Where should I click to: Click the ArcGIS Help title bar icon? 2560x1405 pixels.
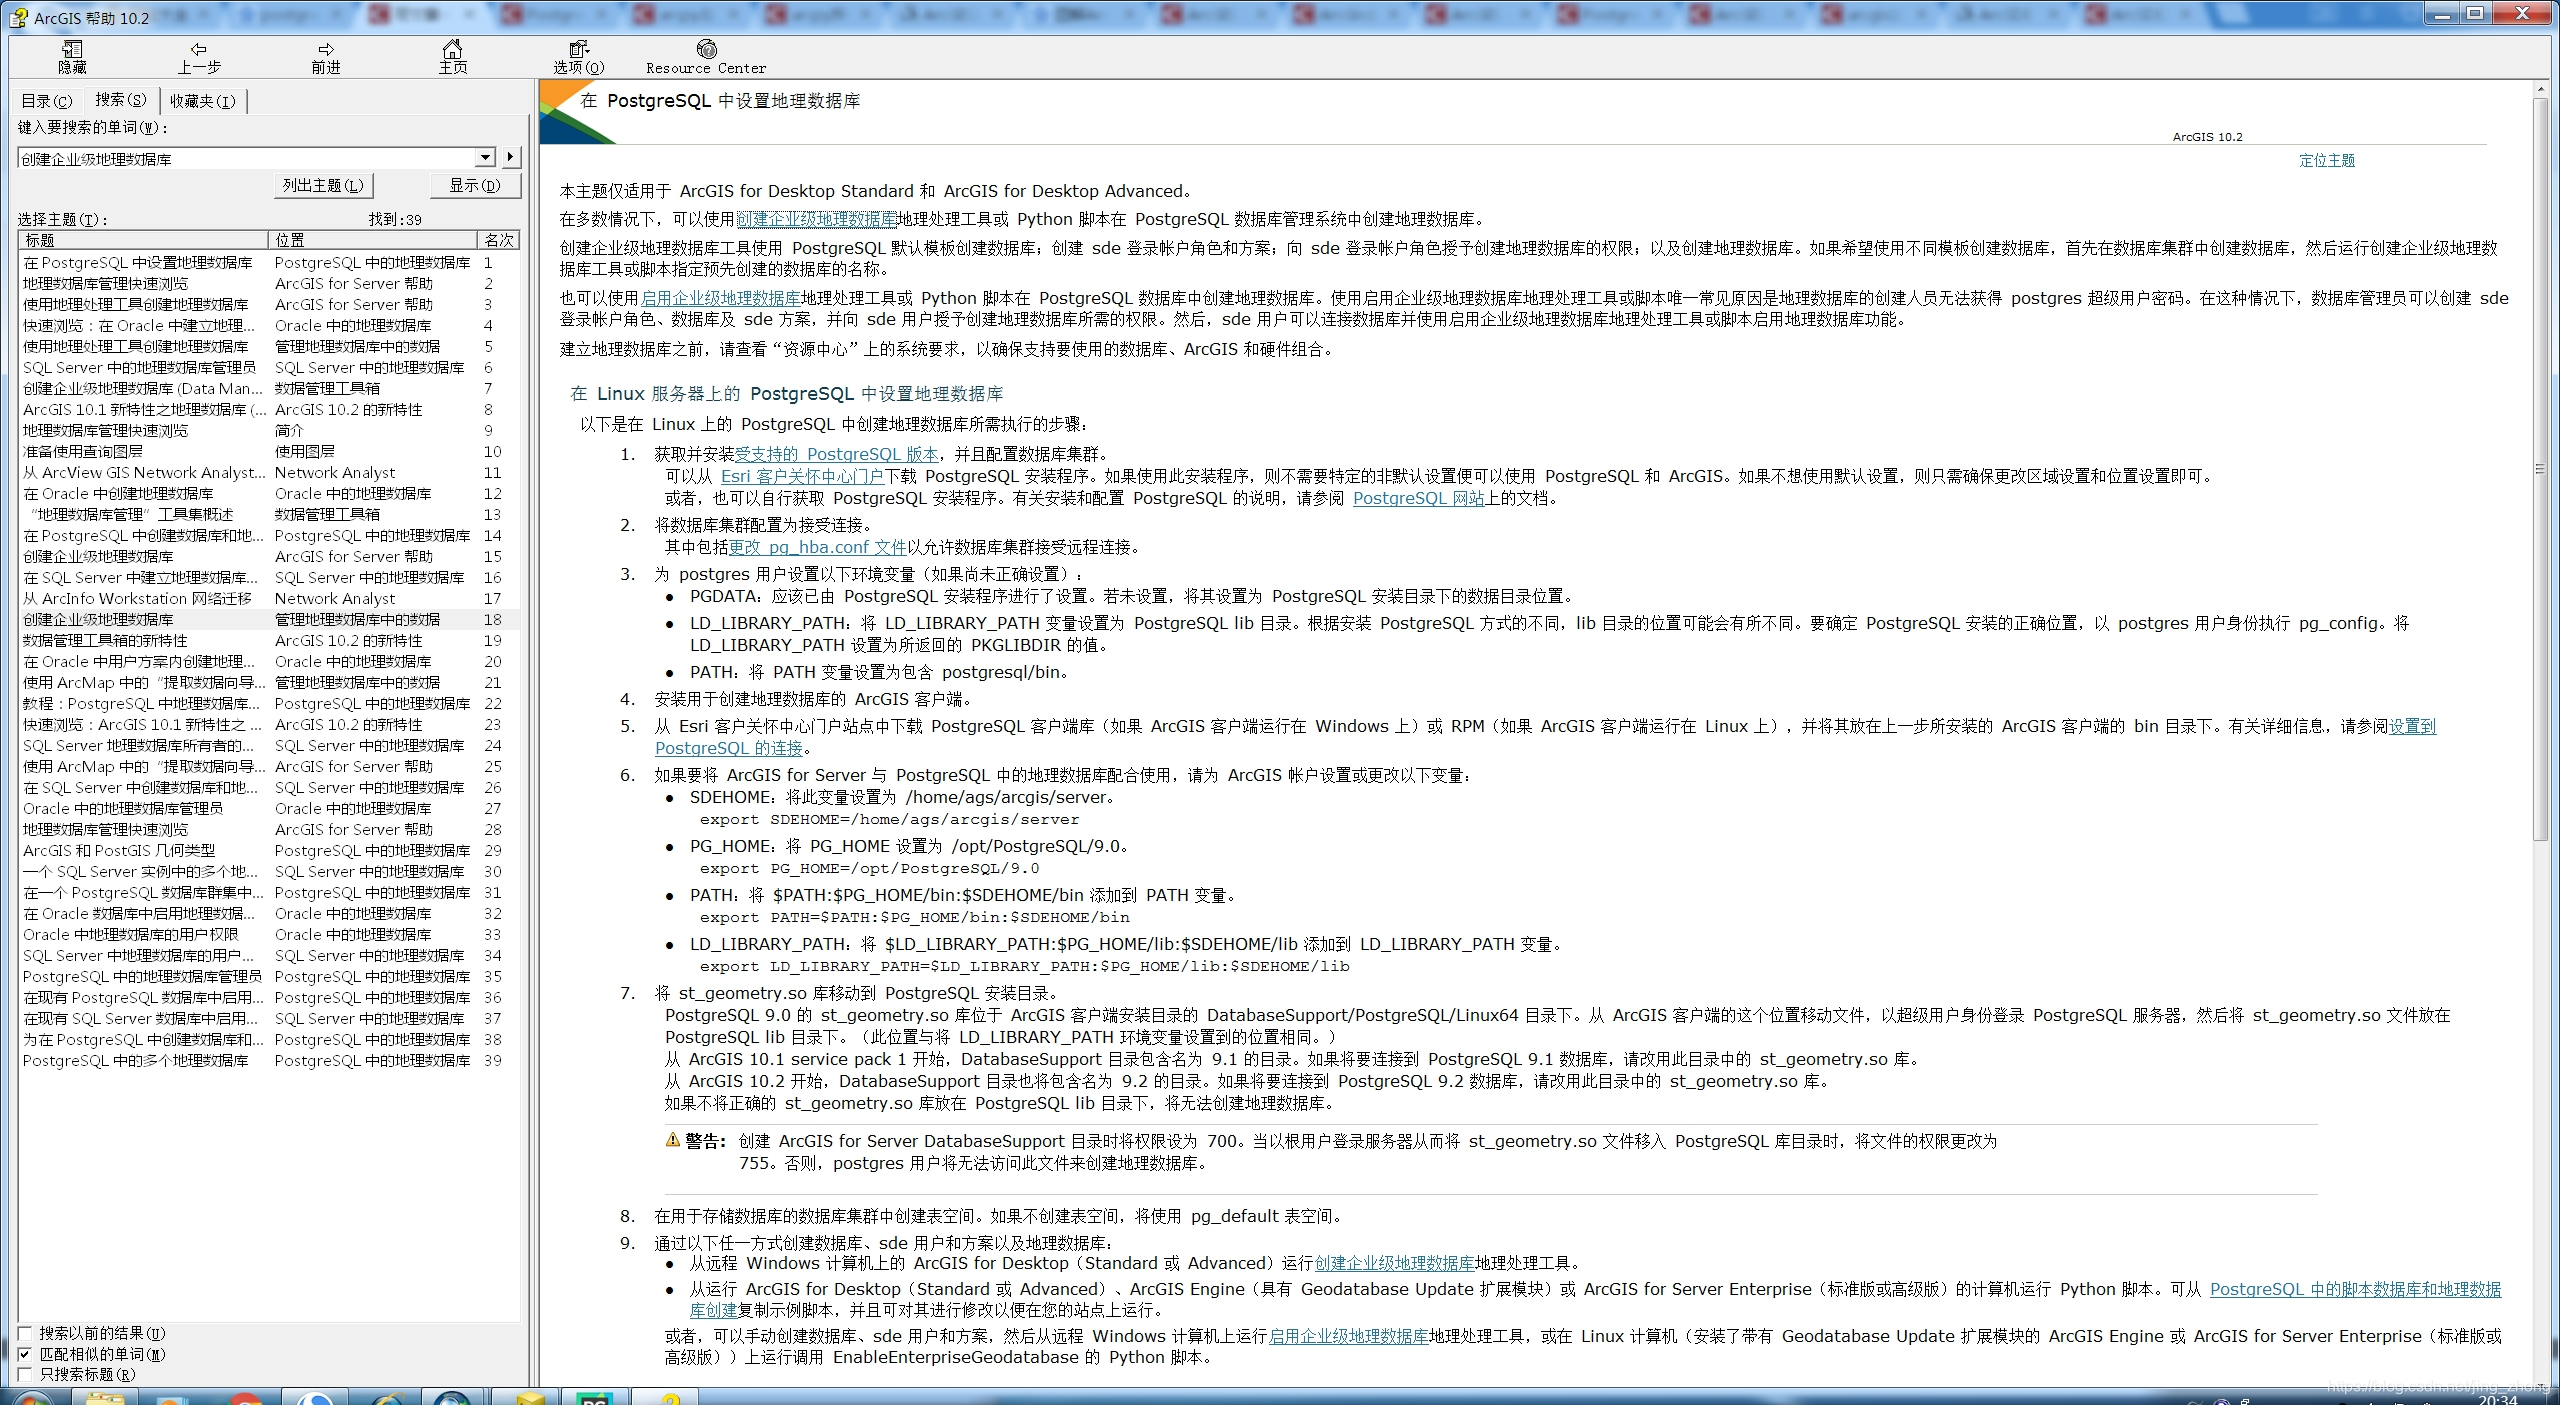(18, 17)
